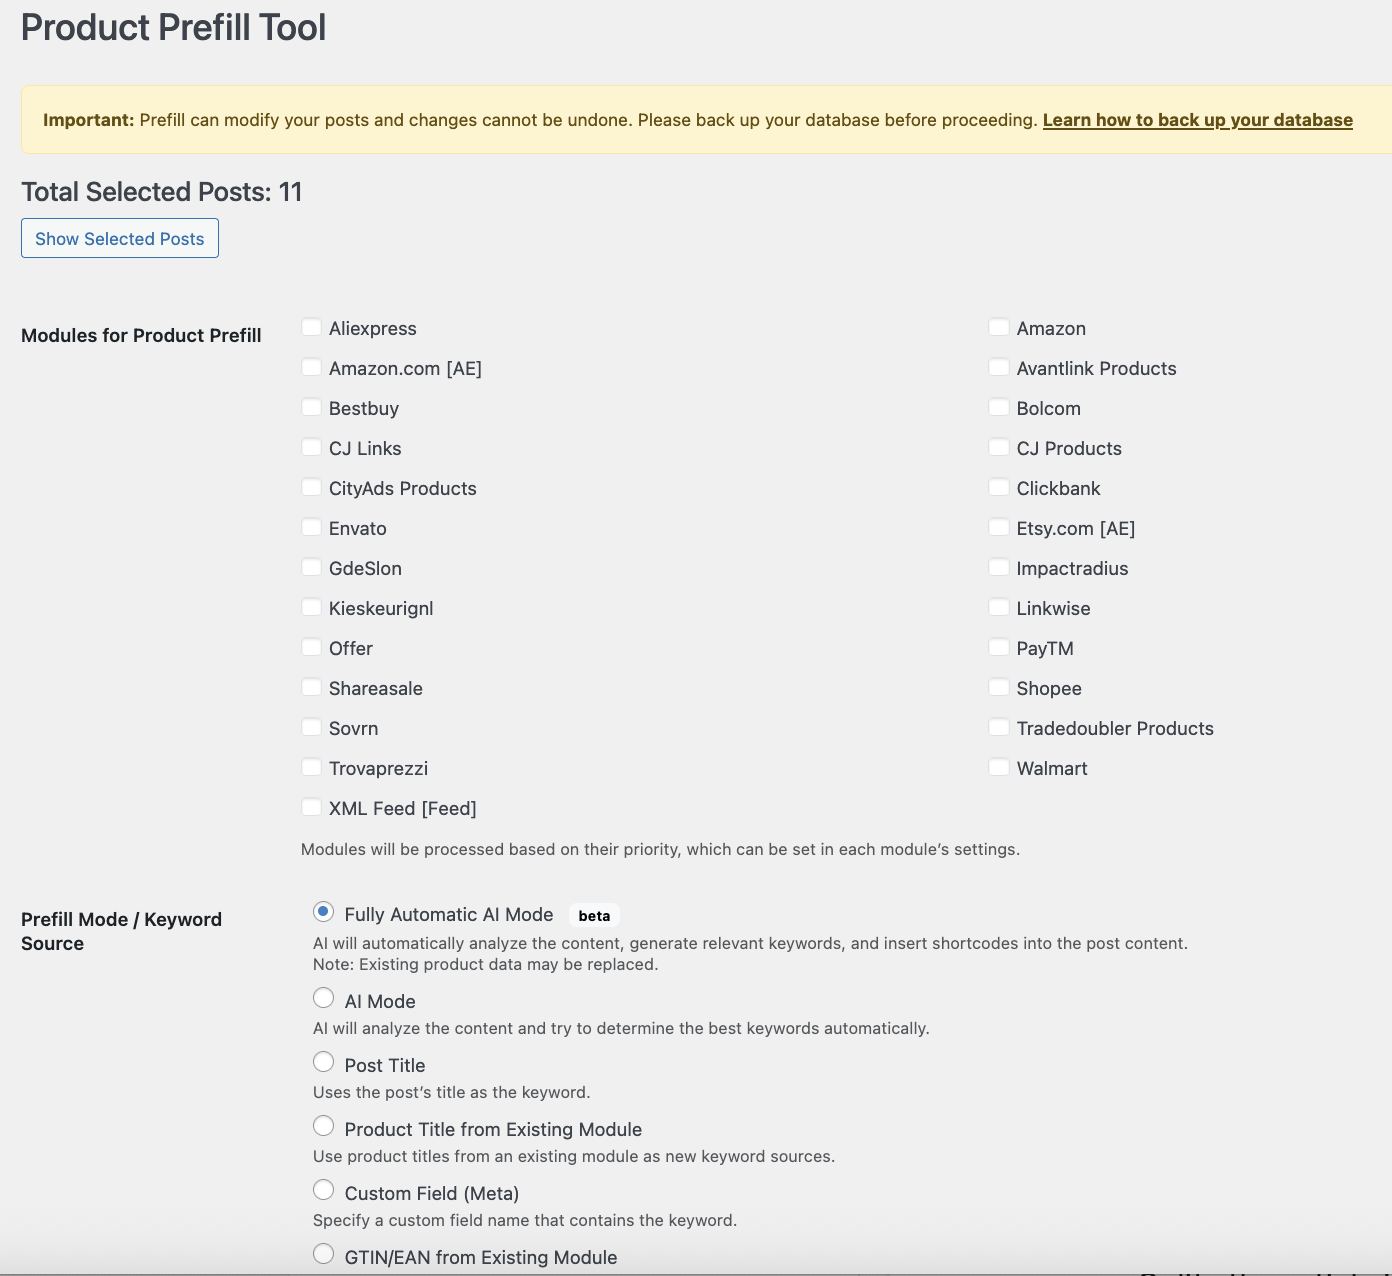Enable the Aliexpress module checkbox
Image resolution: width=1392 pixels, height=1276 pixels.
pos(312,328)
